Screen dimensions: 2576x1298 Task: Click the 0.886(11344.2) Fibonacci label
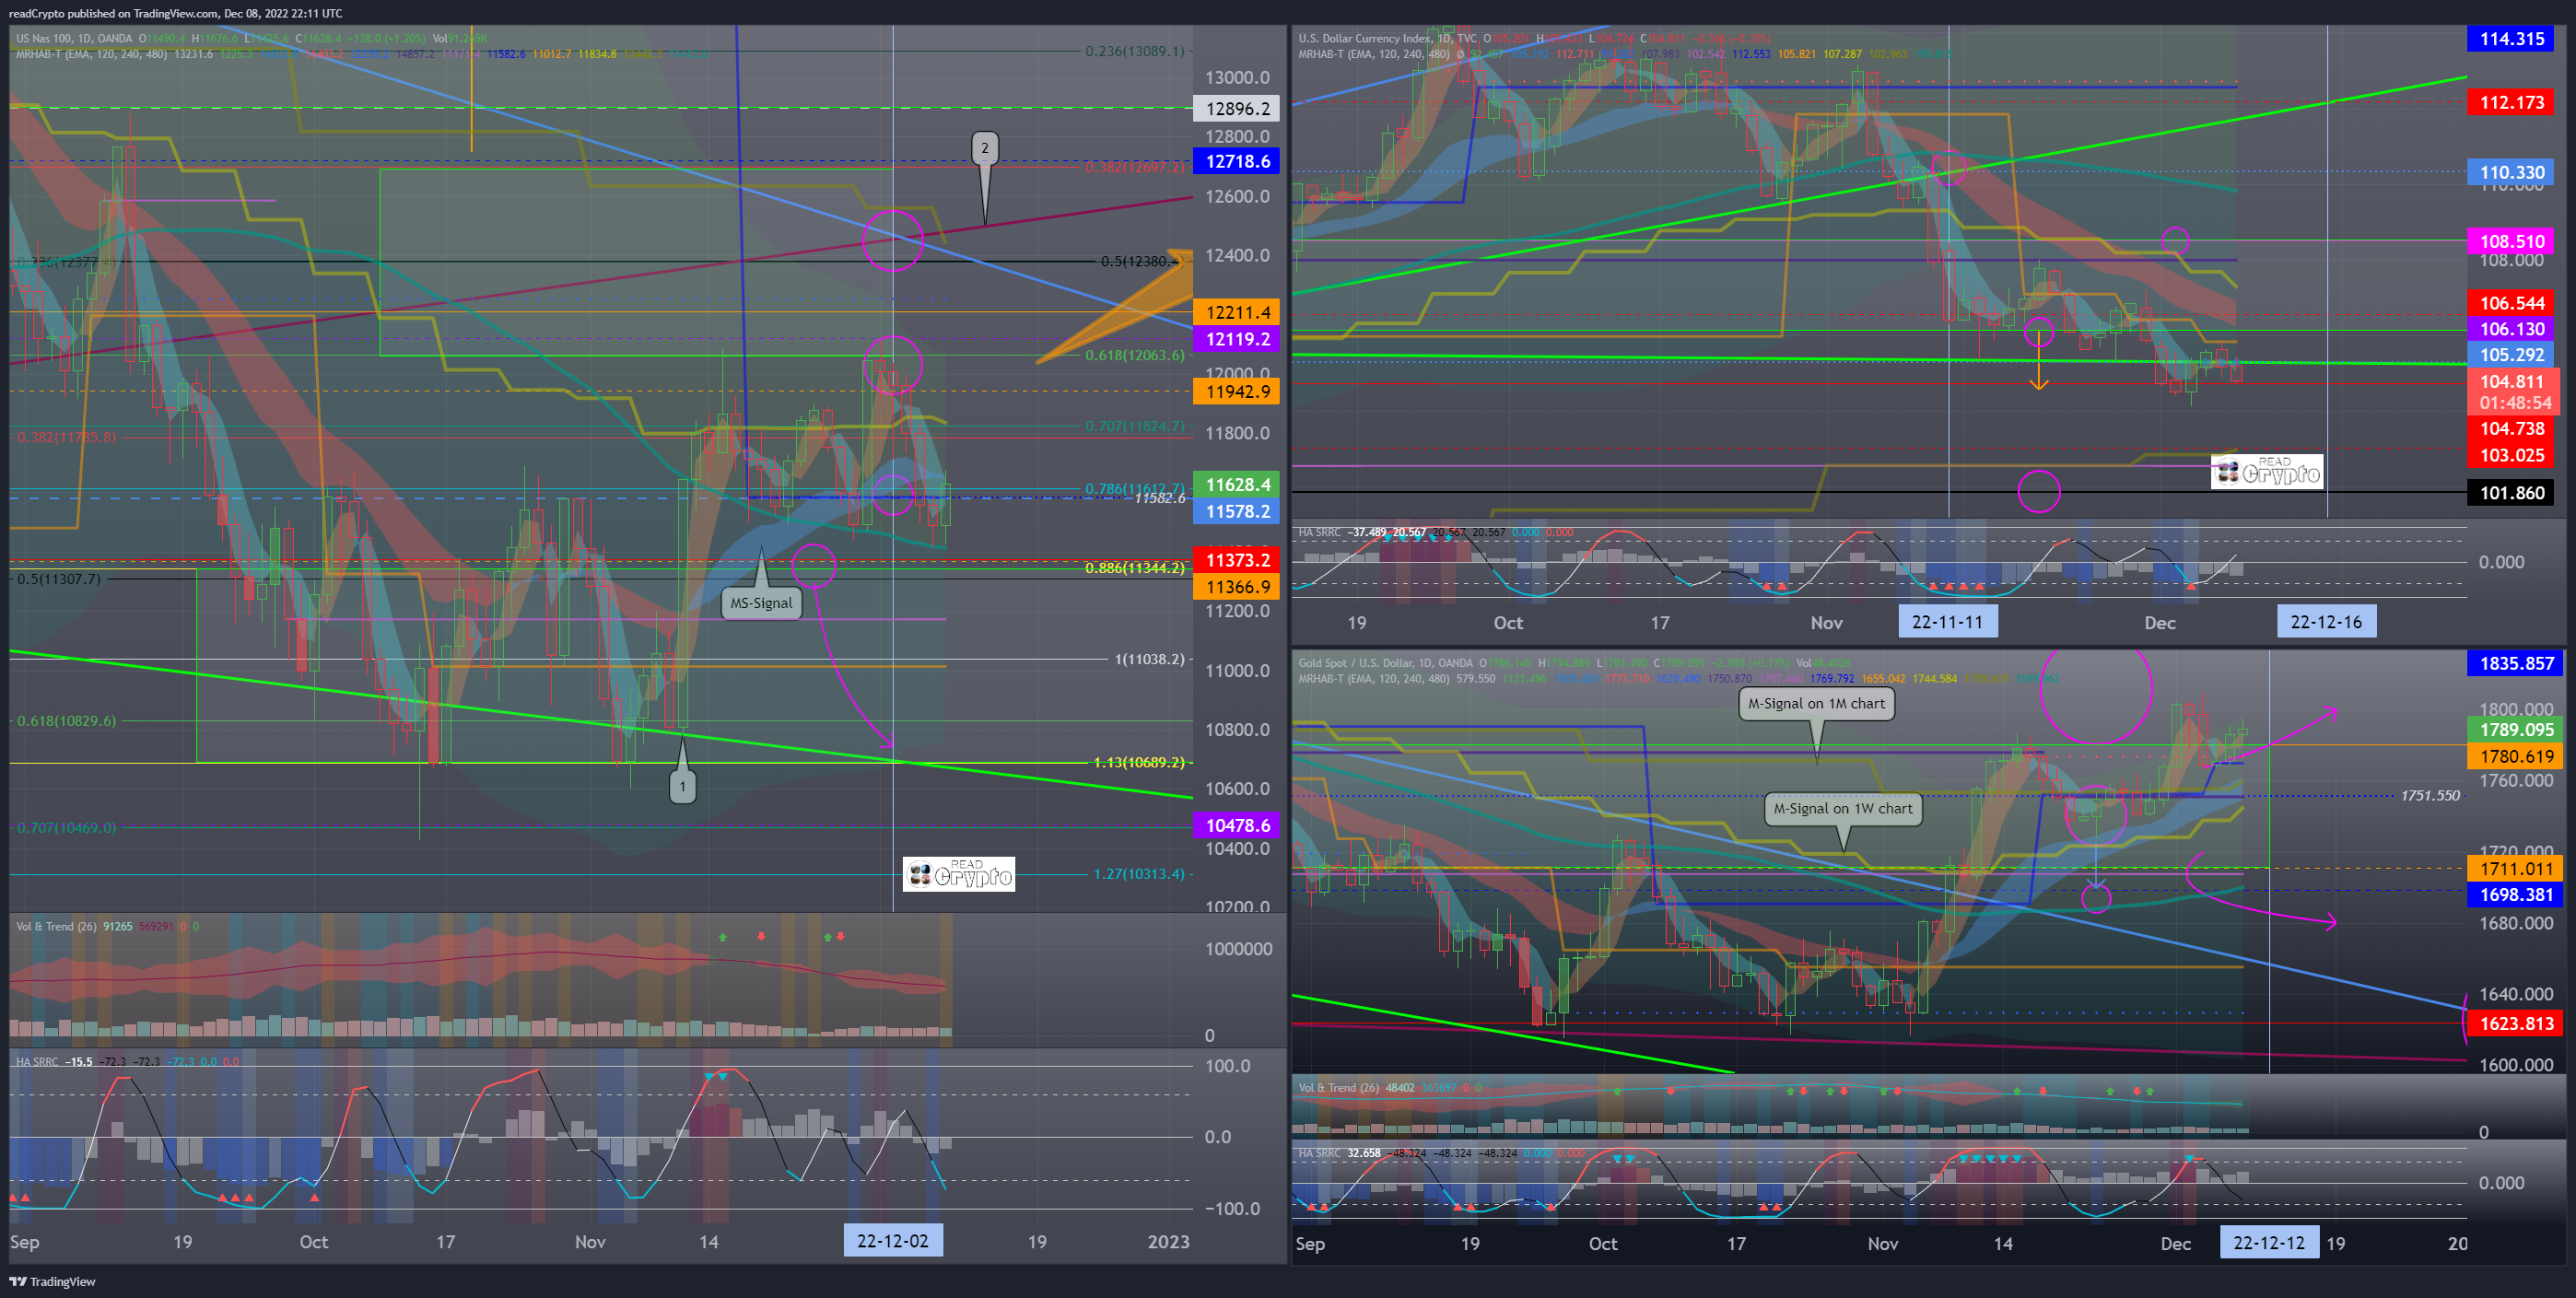1135,568
